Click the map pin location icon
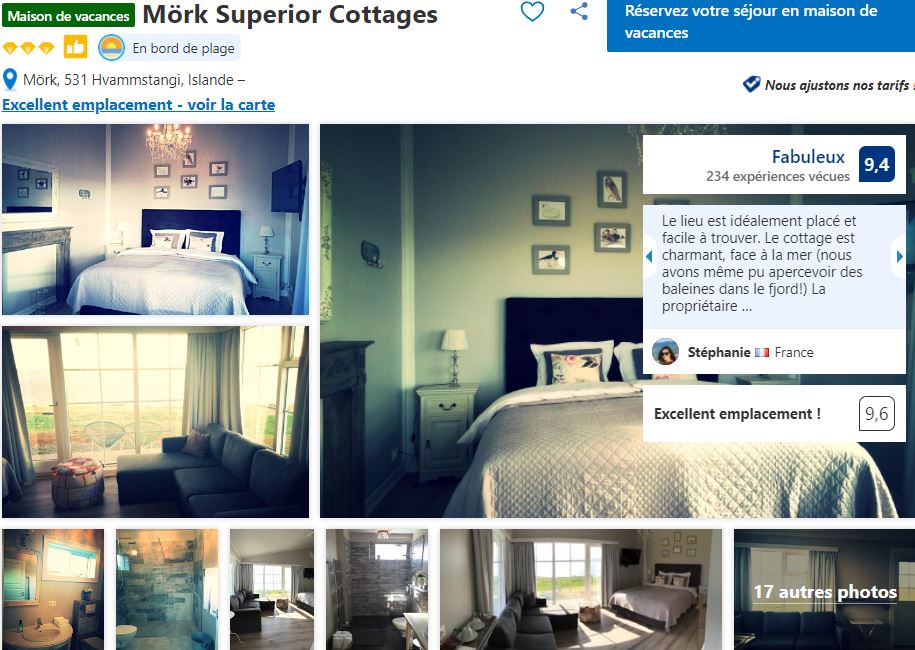Image resolution: width=915 pixels, height=650 pixels. pyautogui.click(x=10, y=80)
